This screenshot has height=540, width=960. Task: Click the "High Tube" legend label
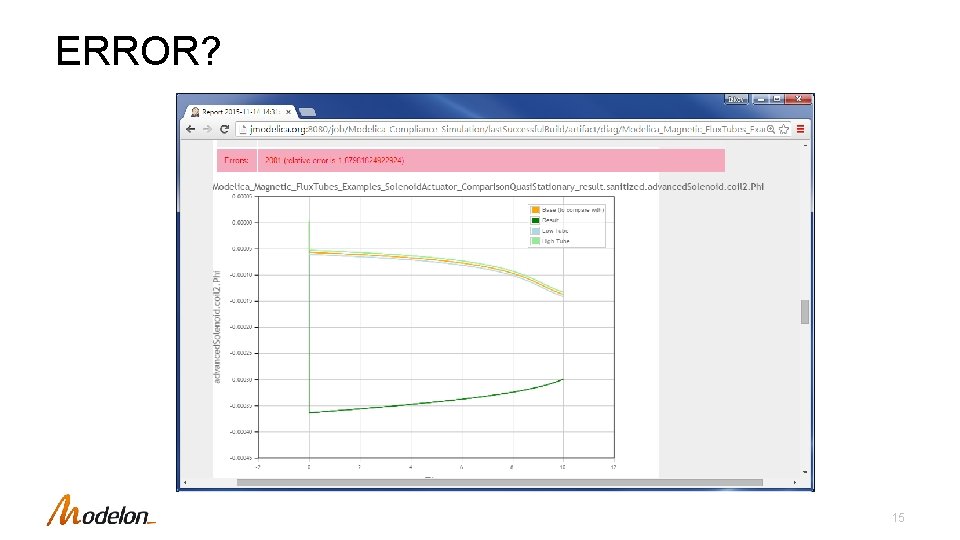click(x=556, y=241)
